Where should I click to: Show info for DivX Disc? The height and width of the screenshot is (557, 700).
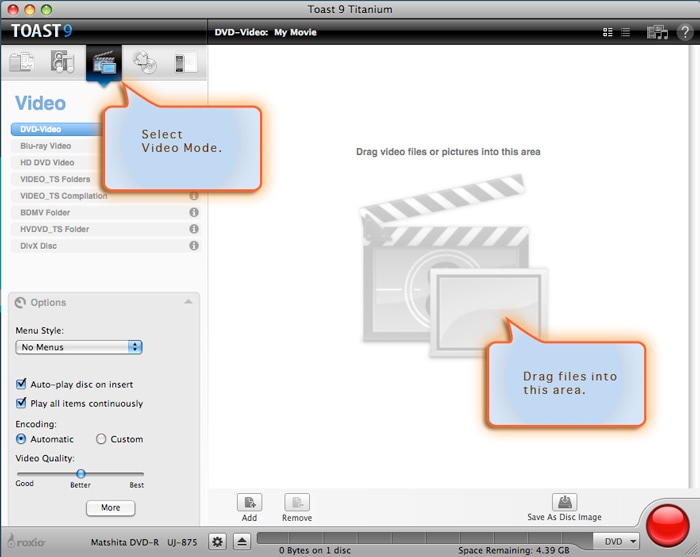[194, 245]
